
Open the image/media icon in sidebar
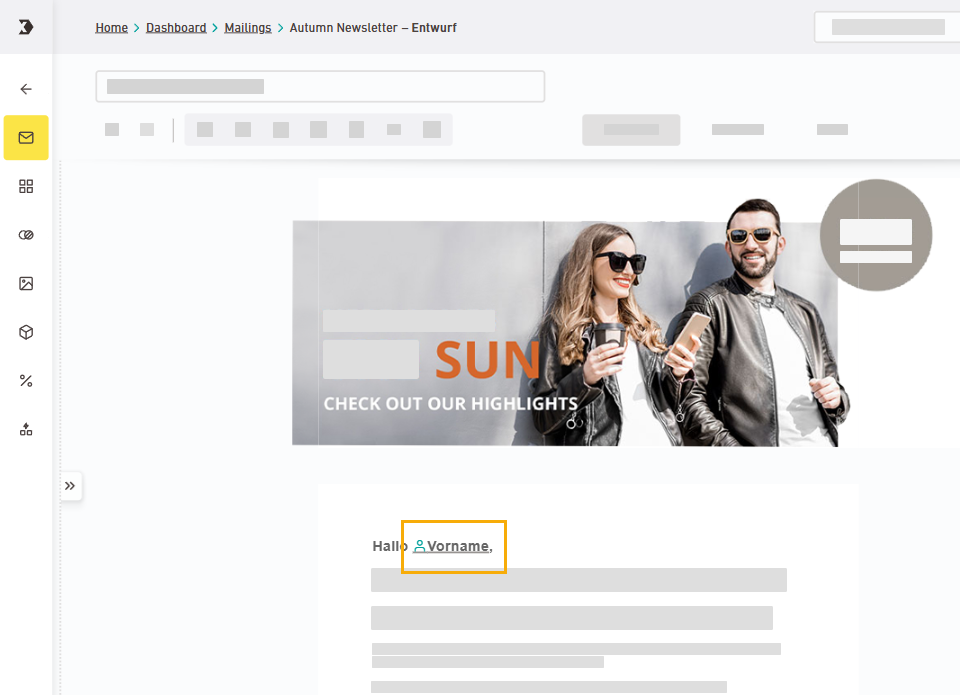(26, 284)
